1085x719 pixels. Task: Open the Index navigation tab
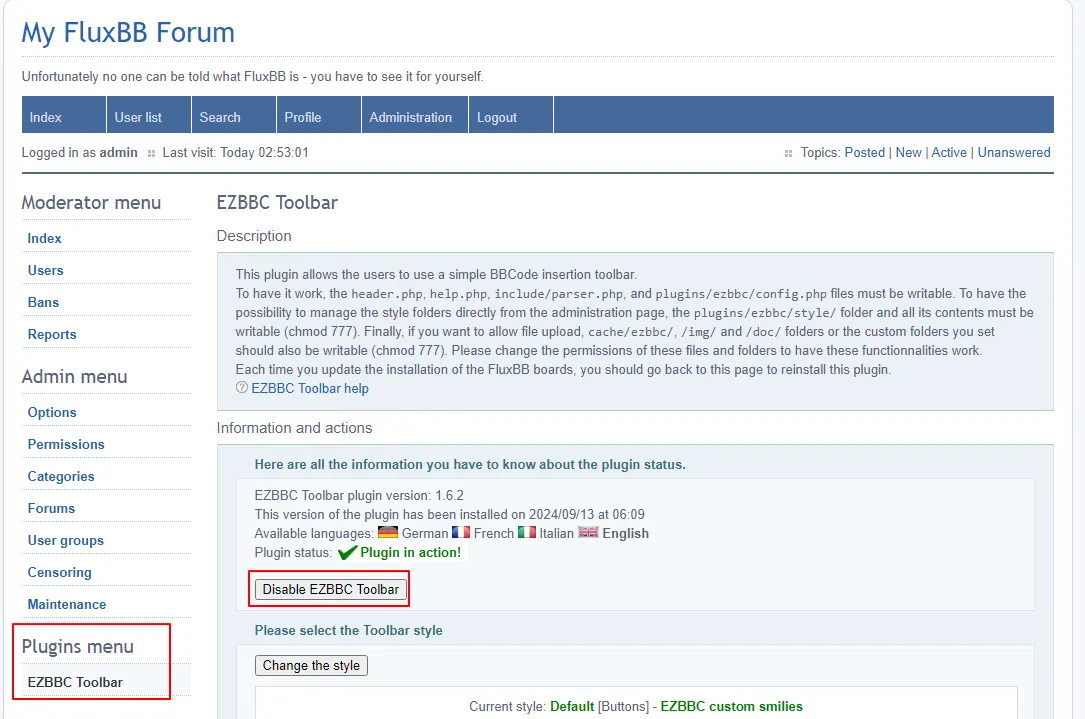64,115
